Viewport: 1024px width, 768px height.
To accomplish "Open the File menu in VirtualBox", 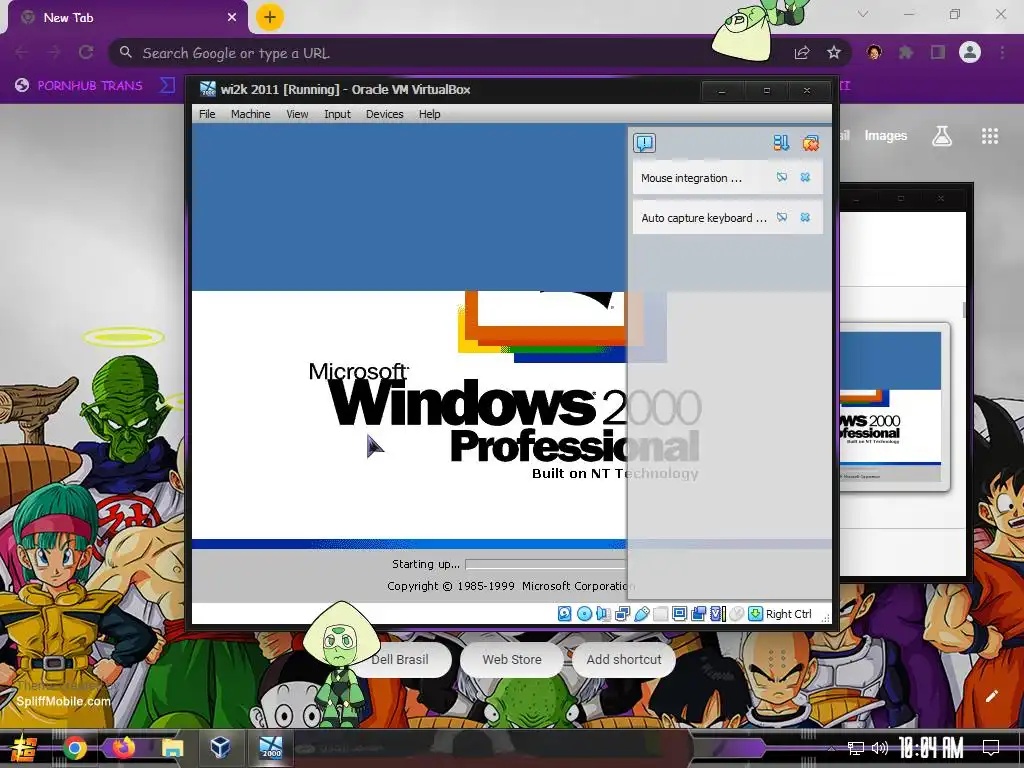I will [207, 114].
